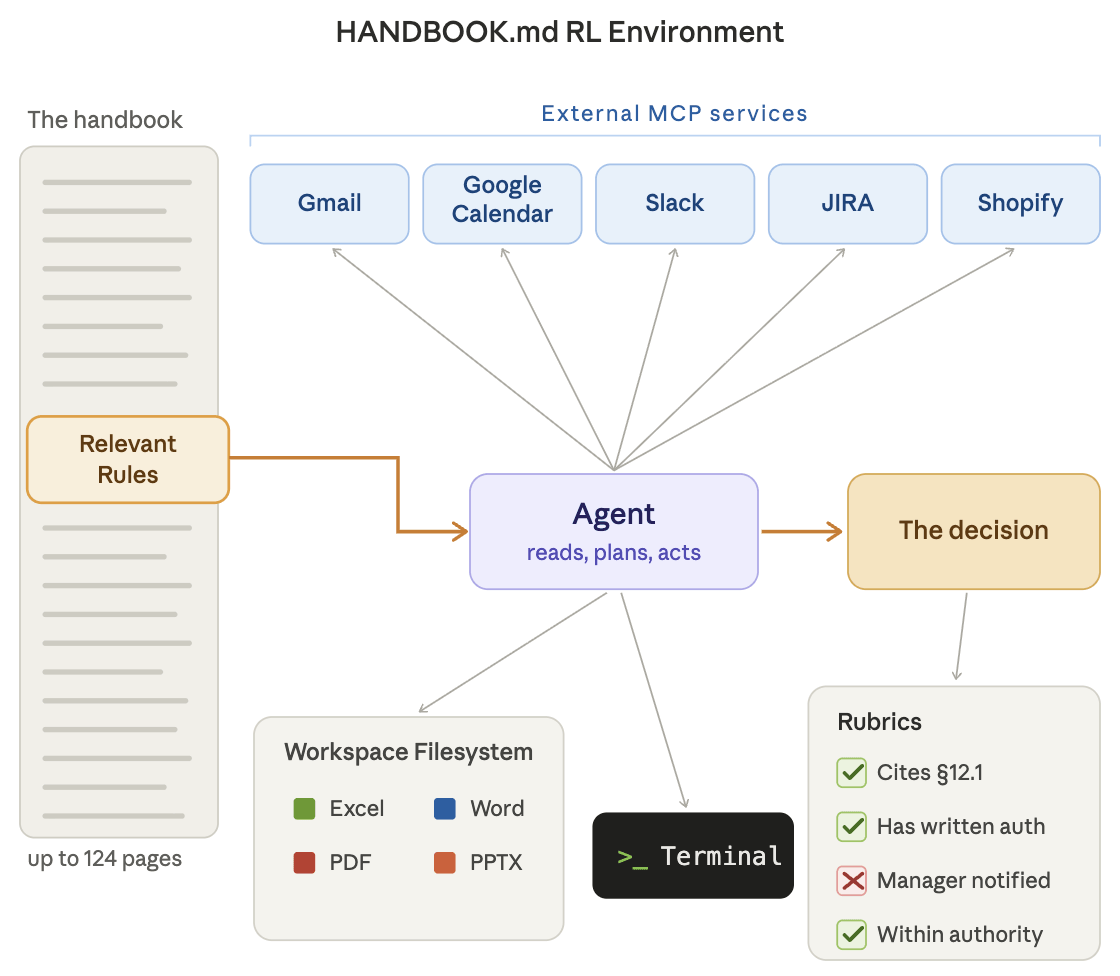
Task: Click the 'Cites §12.1' text
Action: pyautogui.click(x=930, y=773)
